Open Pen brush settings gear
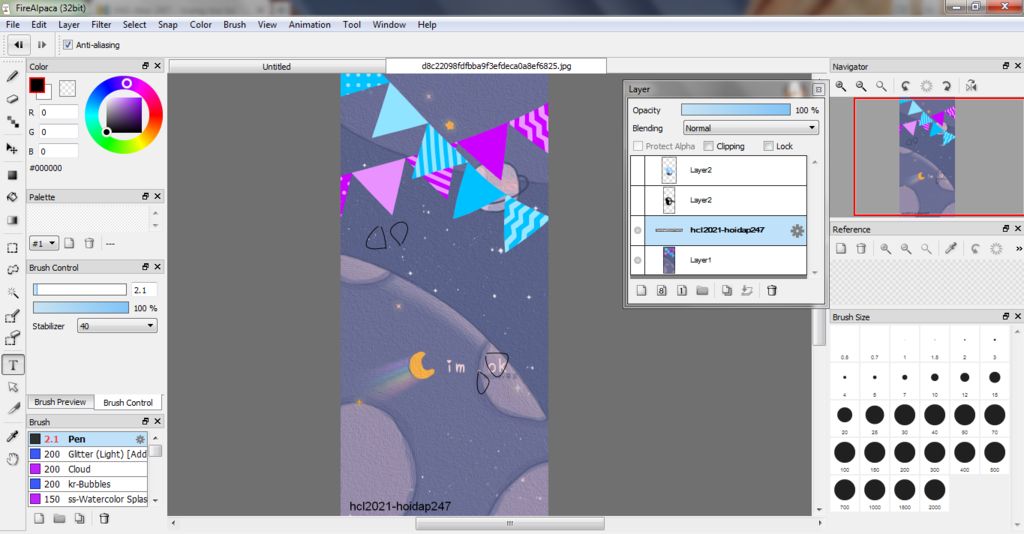 coord(139,439)
